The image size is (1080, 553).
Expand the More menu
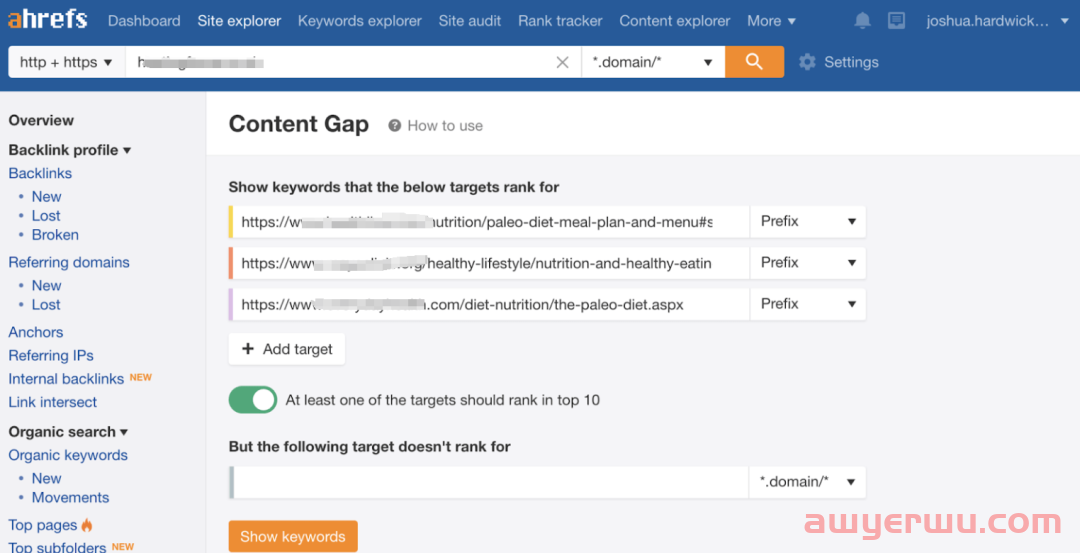point(771,21)
